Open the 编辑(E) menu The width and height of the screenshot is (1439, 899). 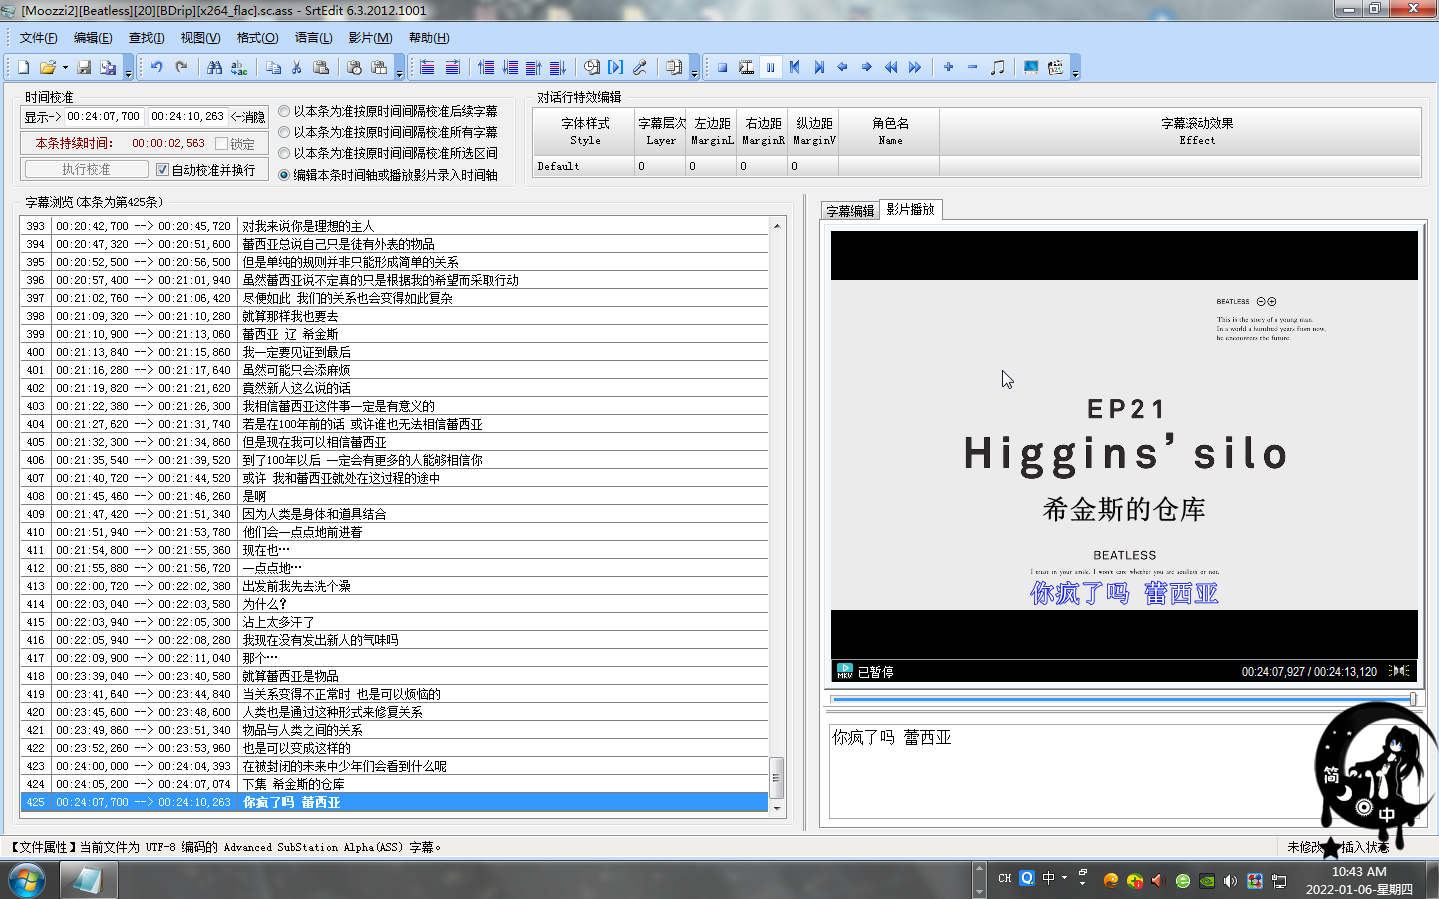tap(93, 38)
